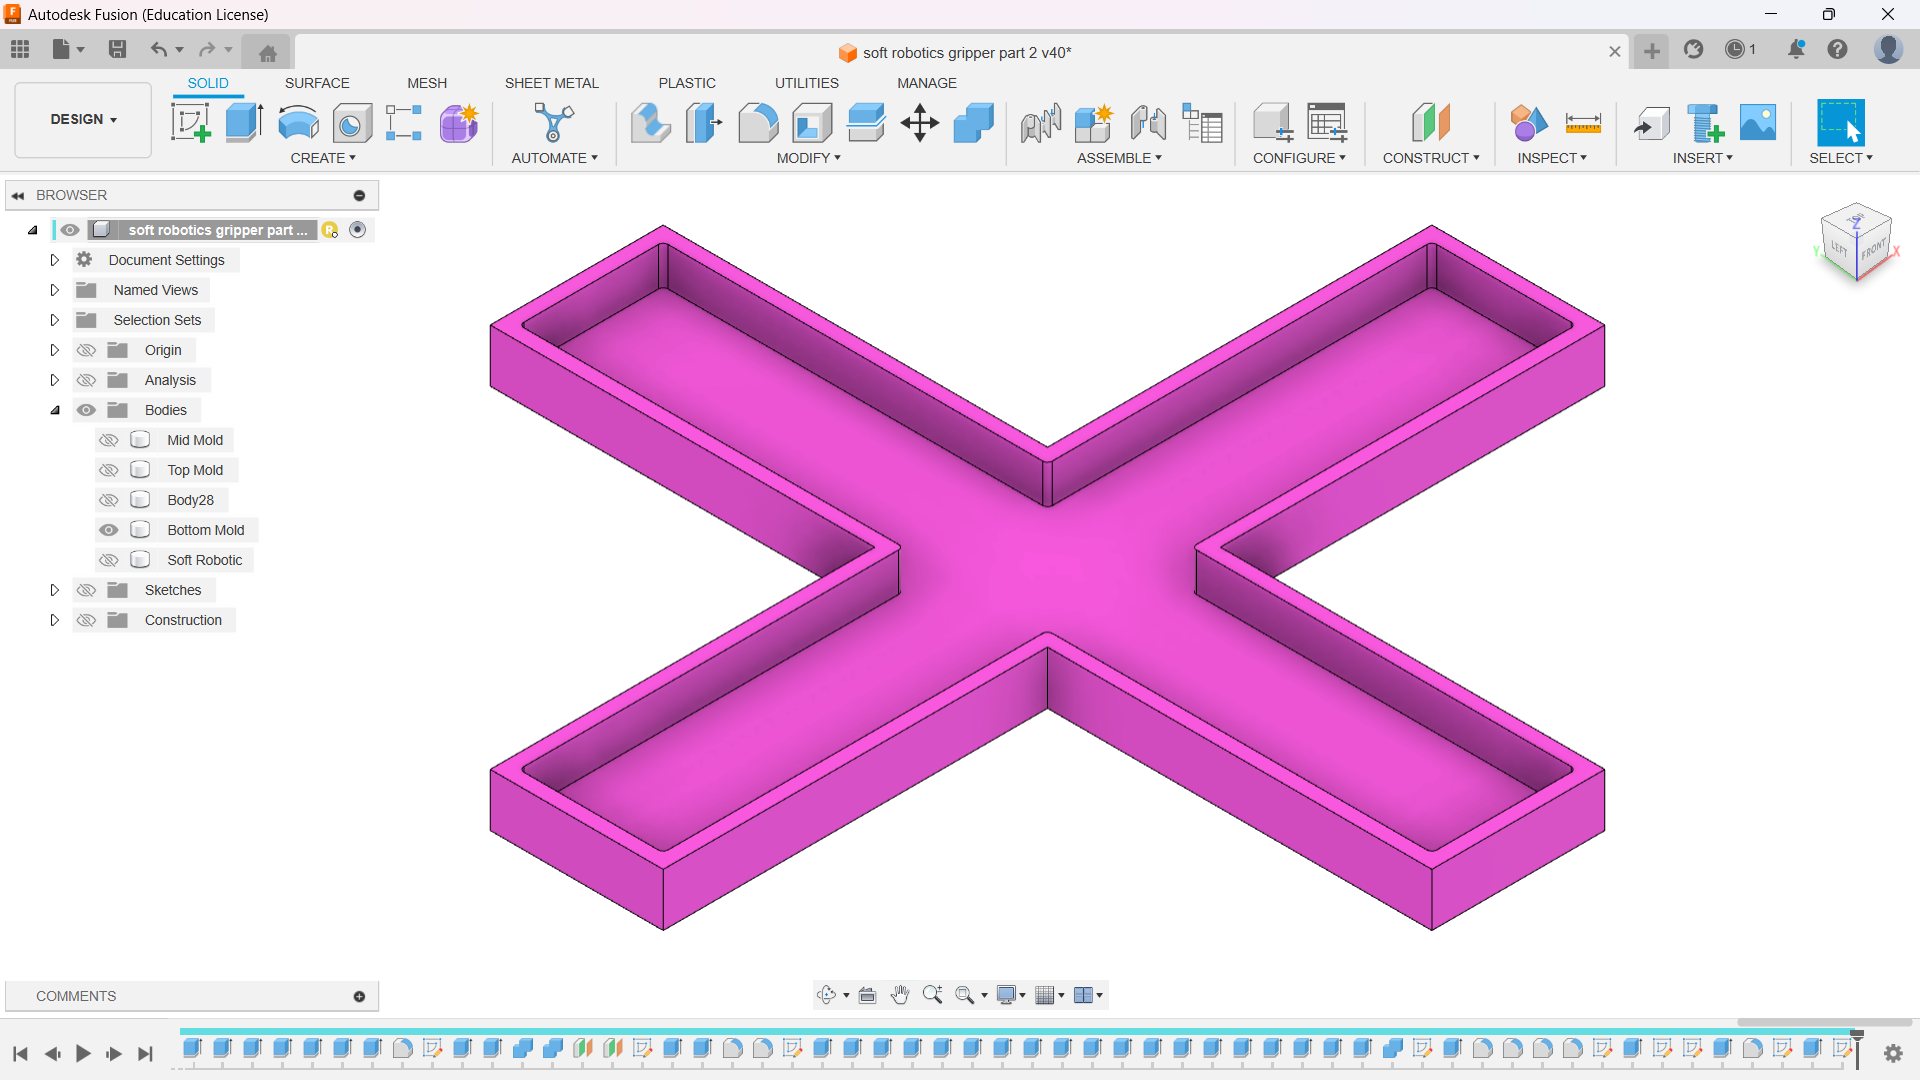Click the Measure tool in Inspect
Viewport: 1920px width, 1080px height.
point(1583,123)
